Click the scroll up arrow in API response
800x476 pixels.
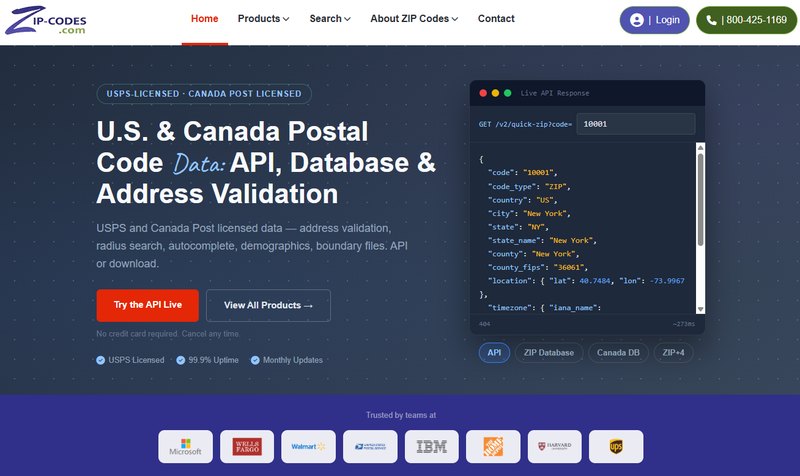pos(701,148)
